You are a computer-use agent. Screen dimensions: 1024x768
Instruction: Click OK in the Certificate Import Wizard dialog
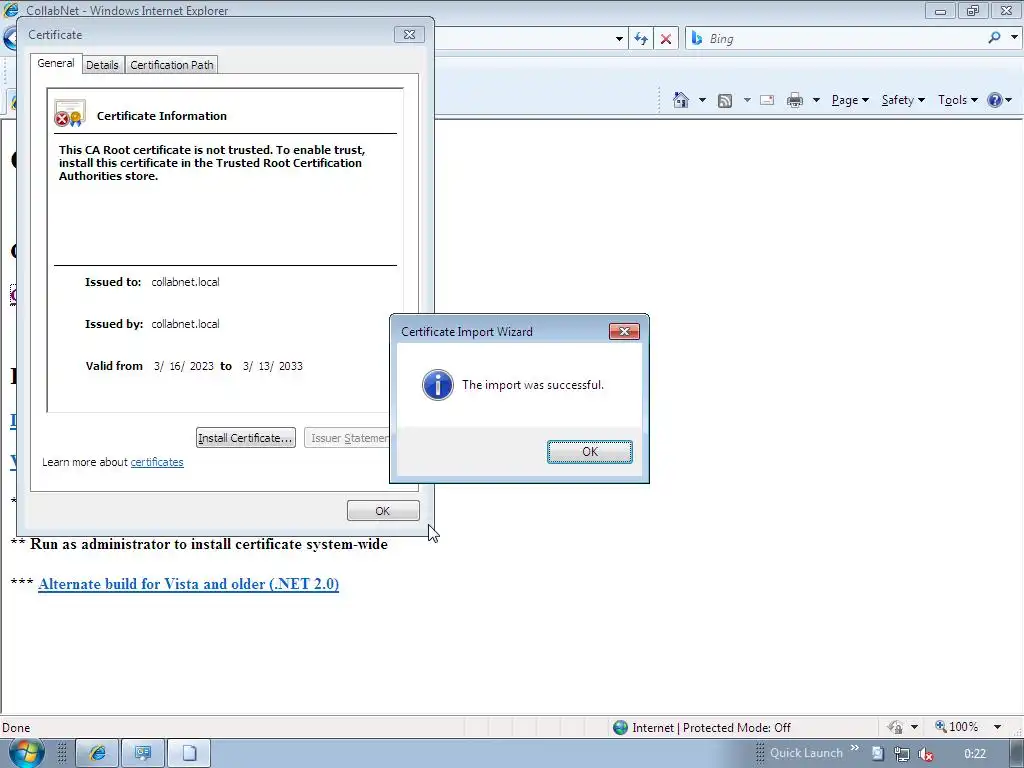[589, 452]
